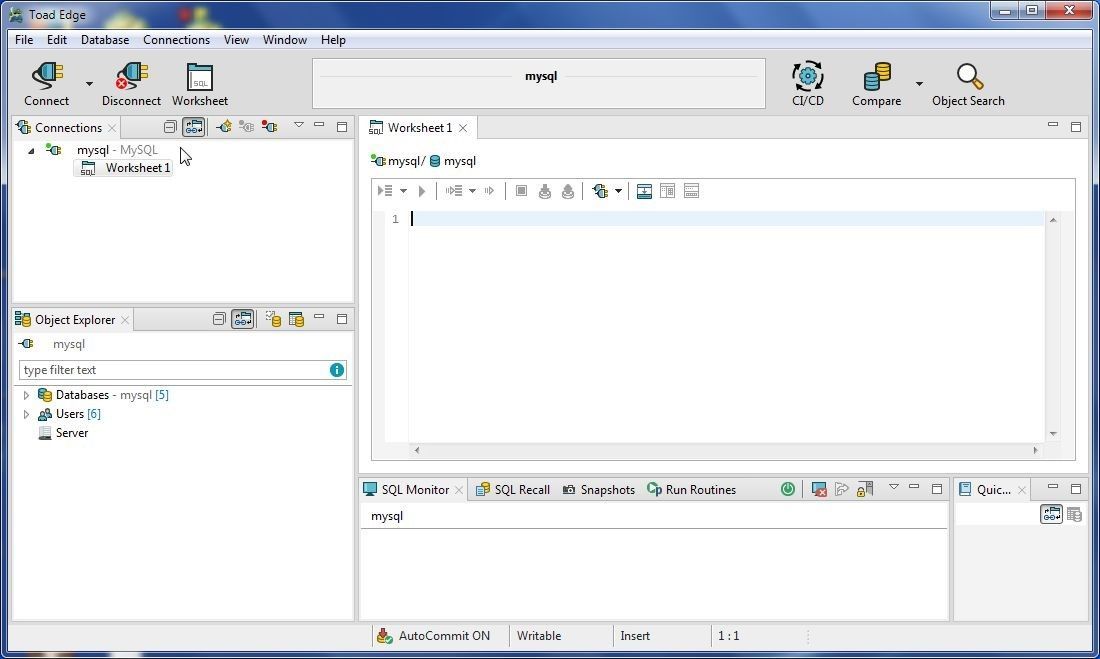Click table-database icon in Object Explorer toolbar
Image resolution: width=1100 pixels, height=659 pixels.
pyautogui.click(x=297, y=319)
